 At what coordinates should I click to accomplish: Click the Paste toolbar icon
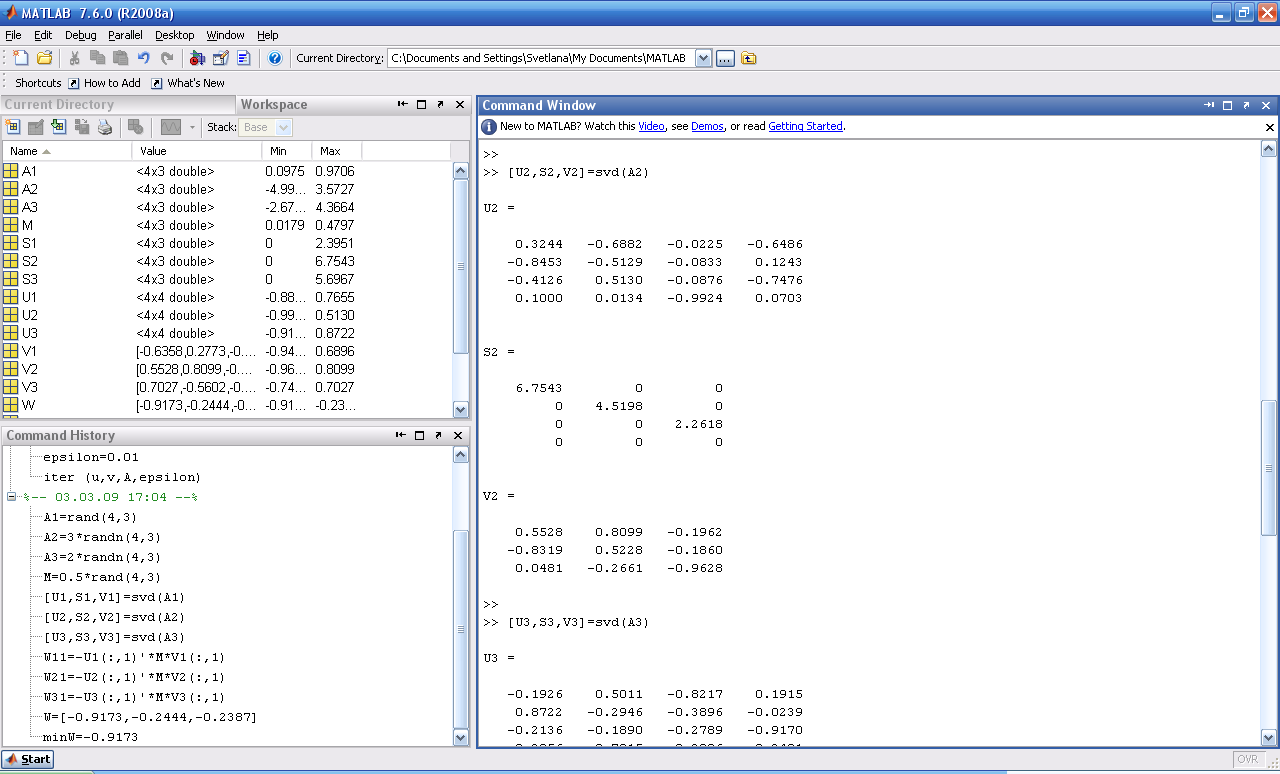[120, 58]
